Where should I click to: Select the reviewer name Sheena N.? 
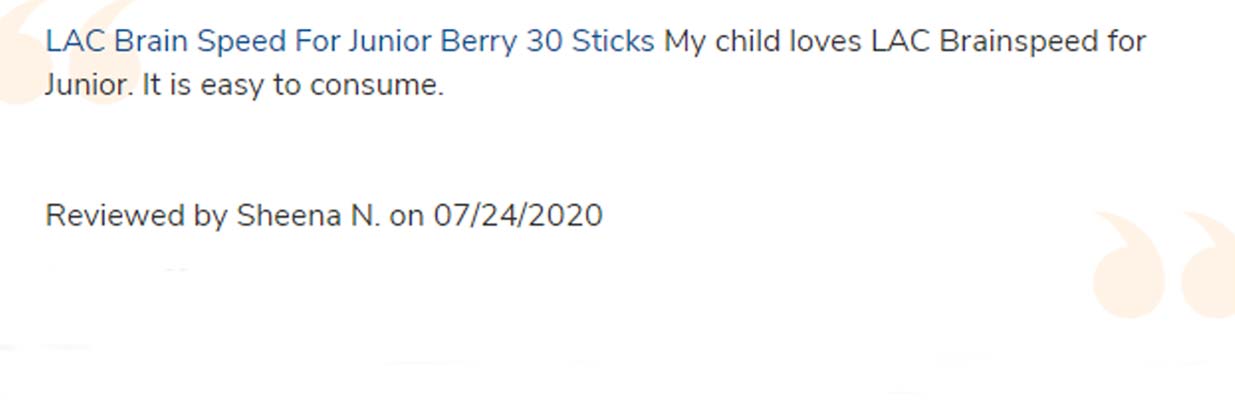[x=308, y=216]
